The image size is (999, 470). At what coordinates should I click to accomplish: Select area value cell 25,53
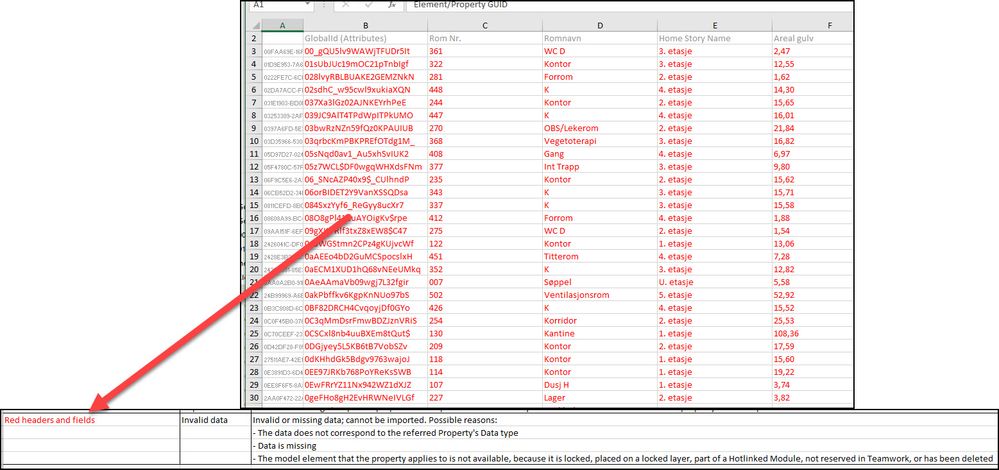tap(812, 320)
